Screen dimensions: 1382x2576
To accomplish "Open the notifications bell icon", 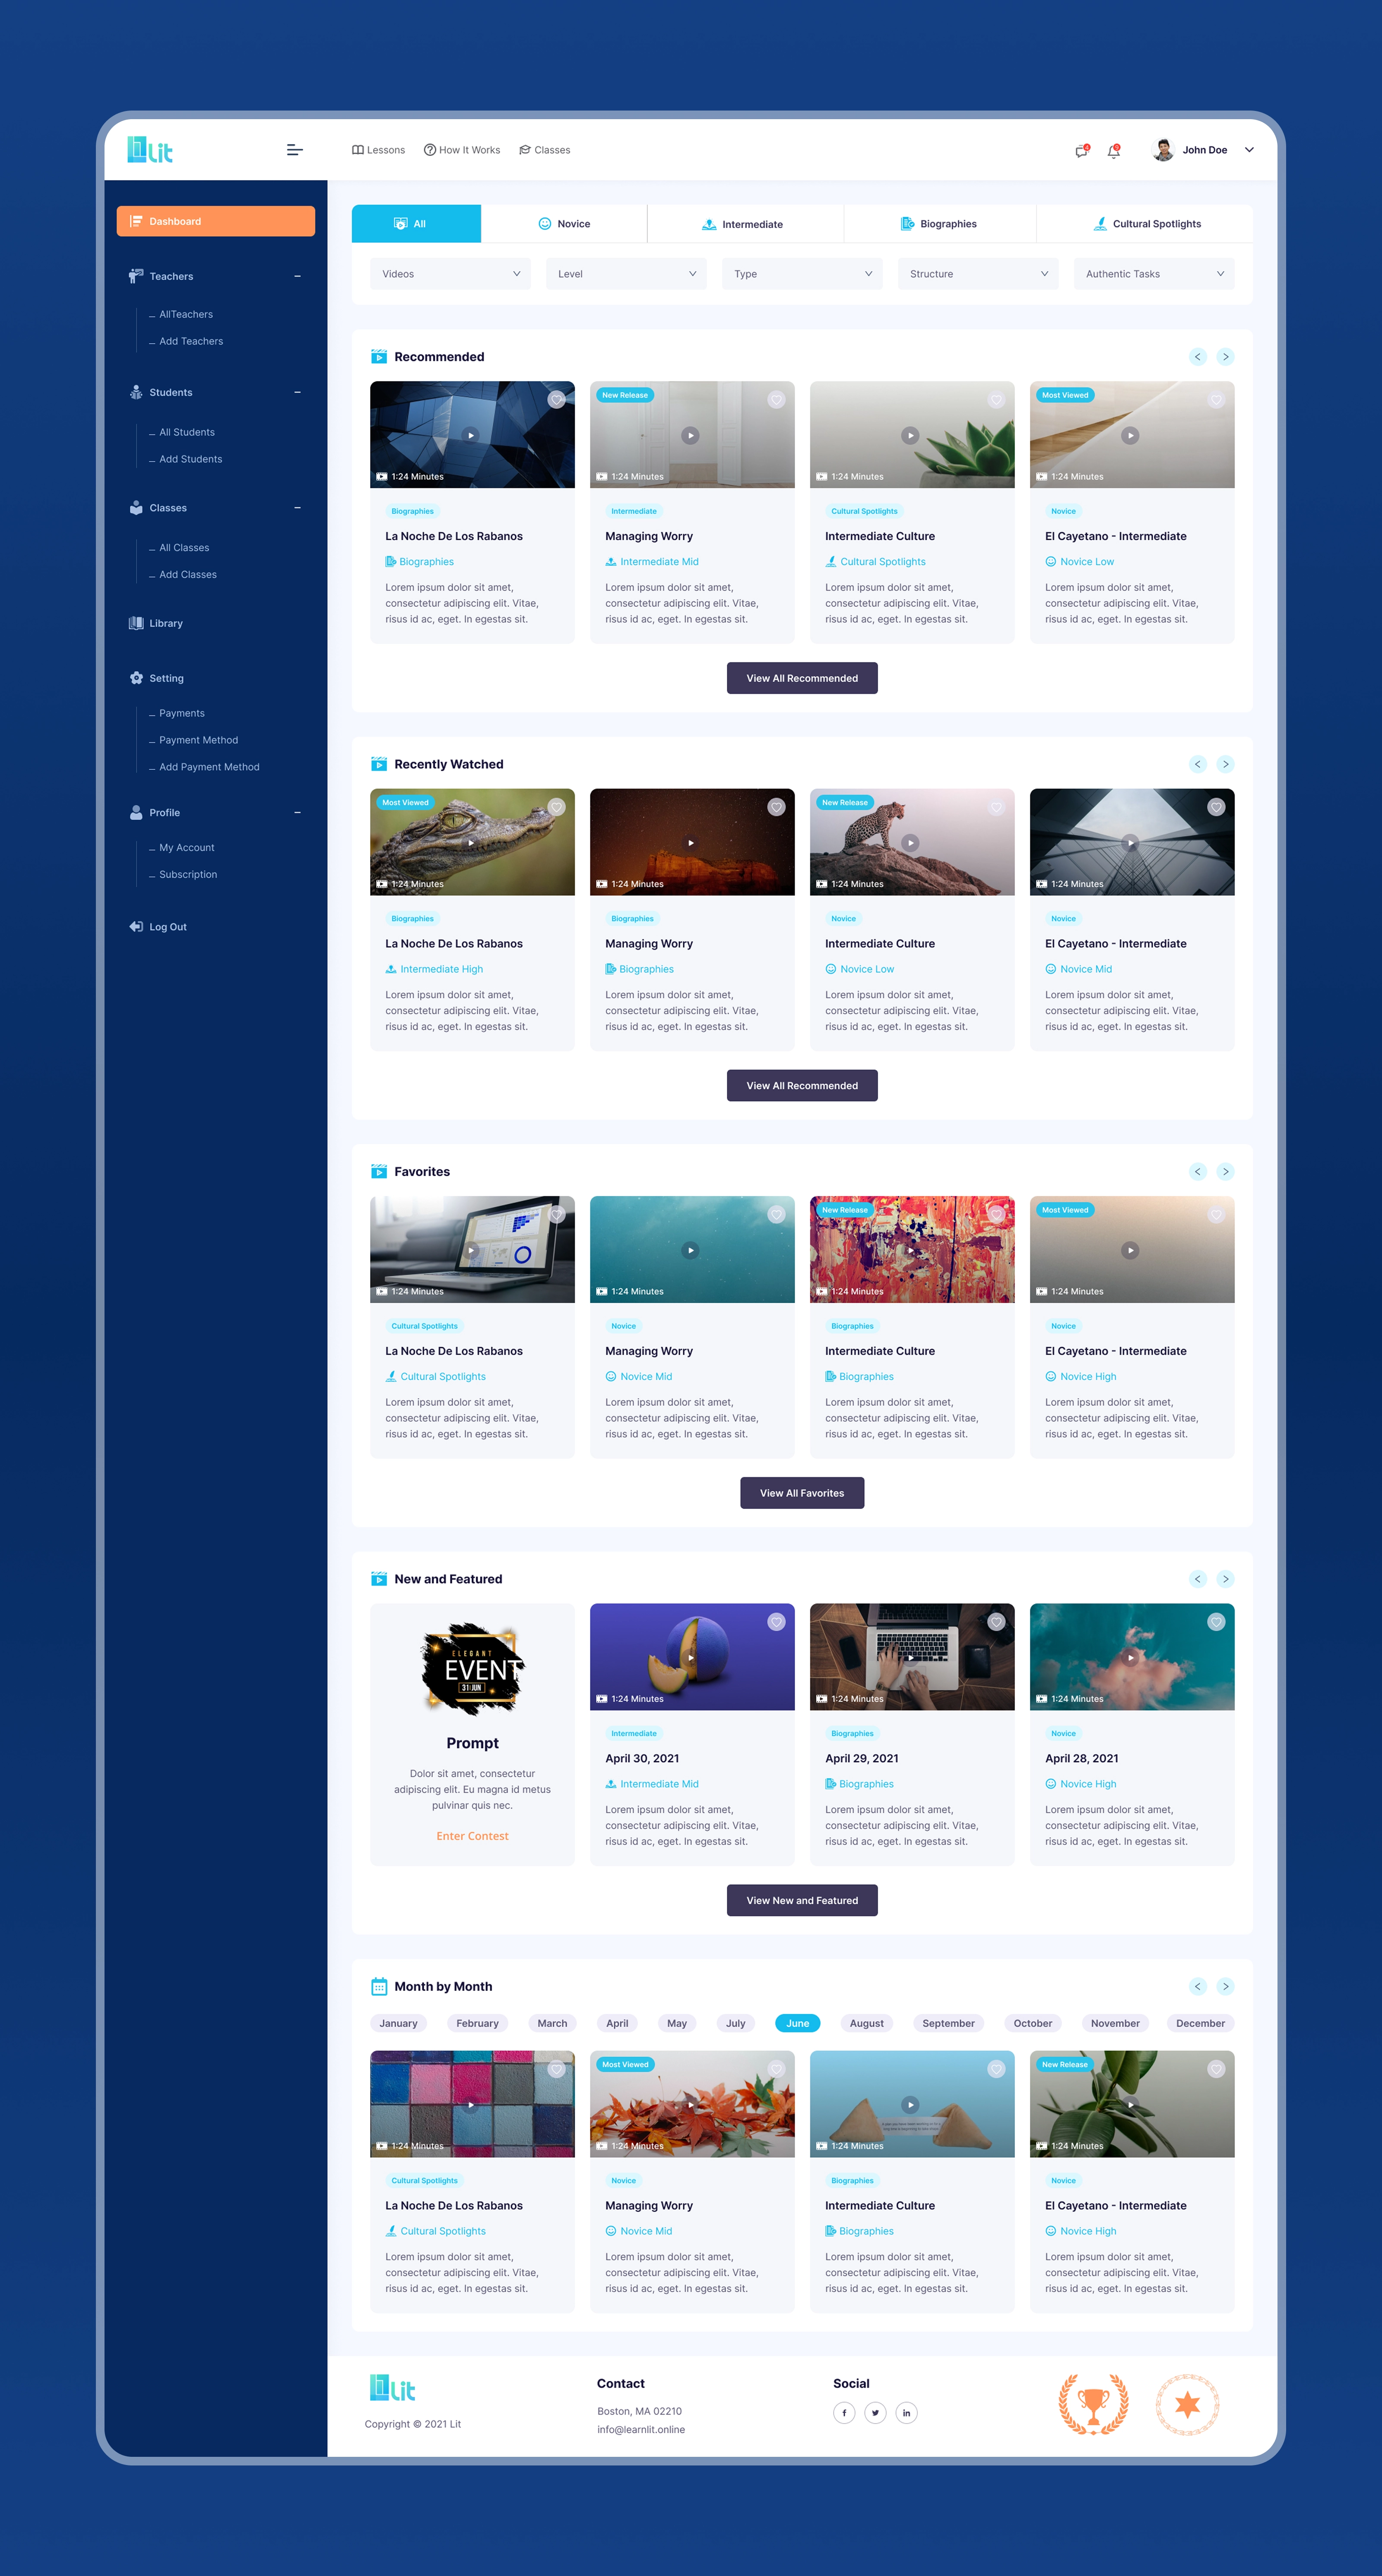I will [1113, 151].
